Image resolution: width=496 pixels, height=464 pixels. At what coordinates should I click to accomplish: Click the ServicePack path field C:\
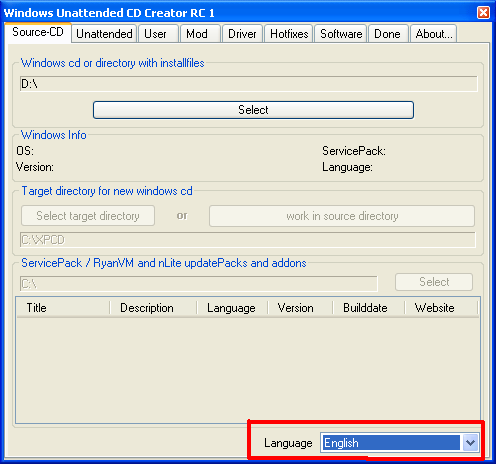click(x=199, y=284)
